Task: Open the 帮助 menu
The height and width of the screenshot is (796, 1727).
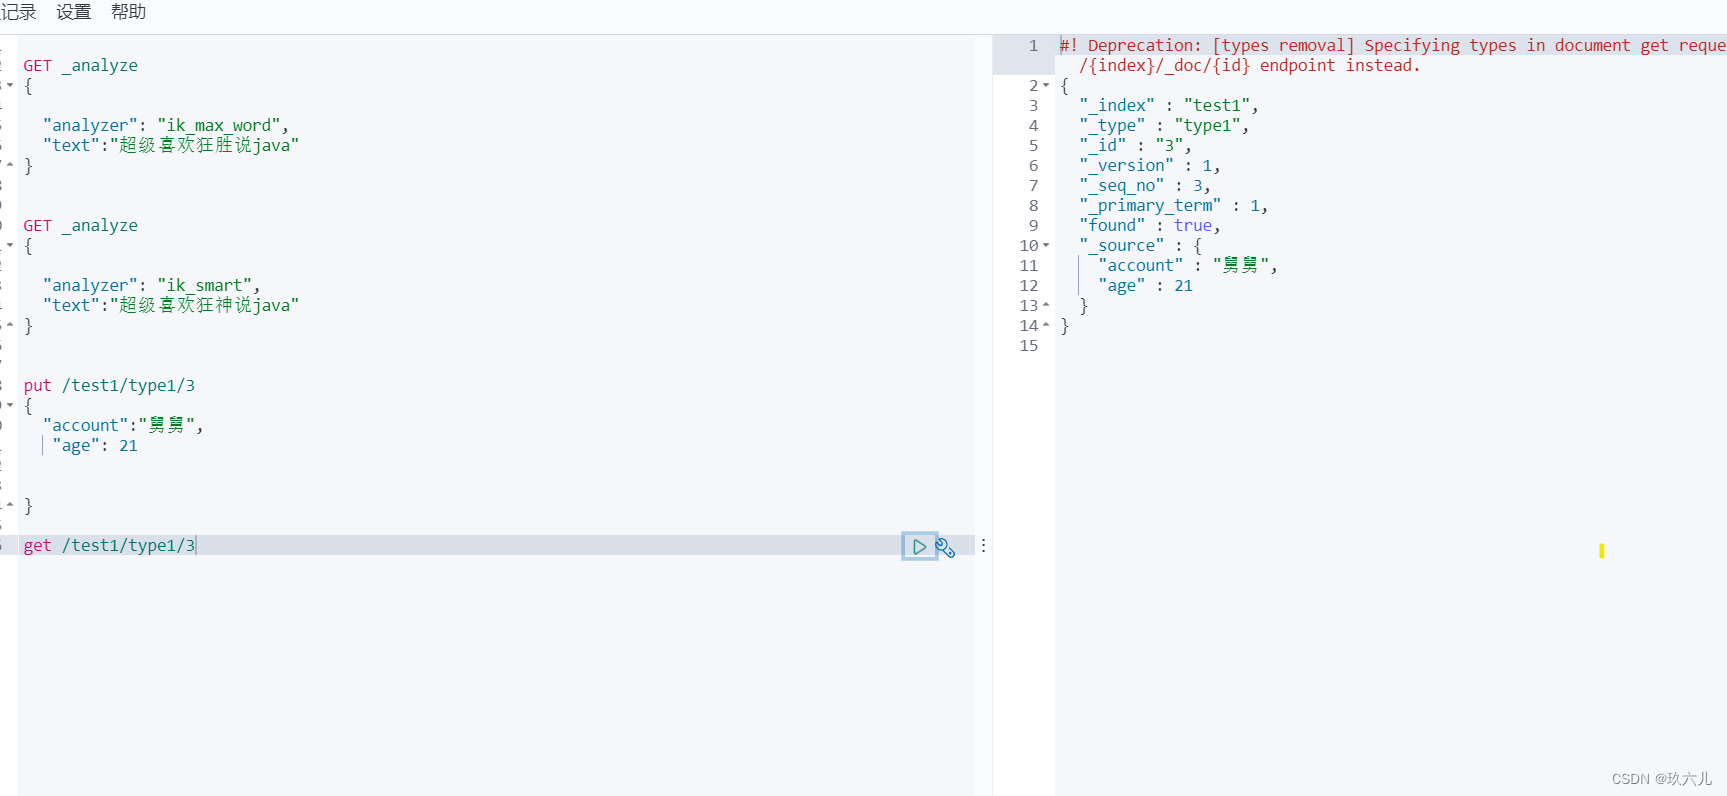Action: [x=128, y=12]
